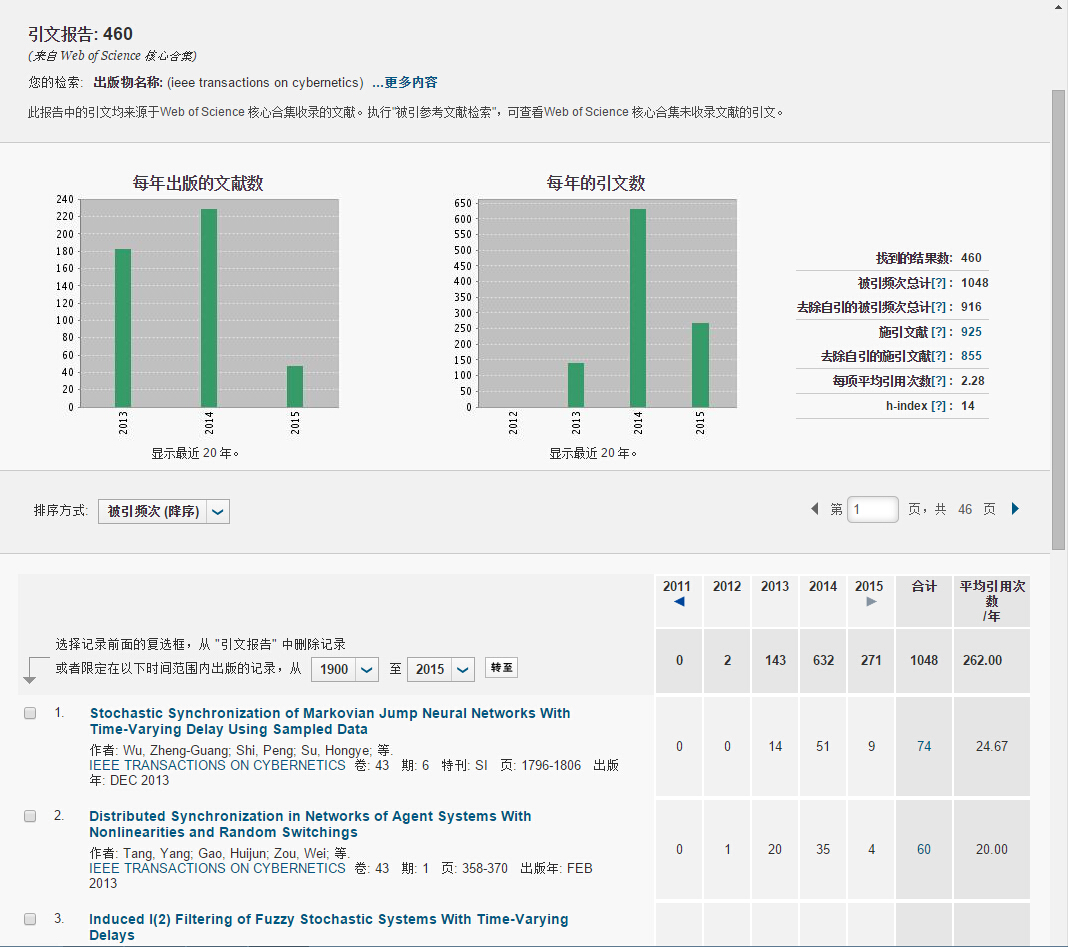Click record 2 average value 20.00
Image resolution: width=1068 pixels, height=947 pixels.
click(x=991, y=849)
